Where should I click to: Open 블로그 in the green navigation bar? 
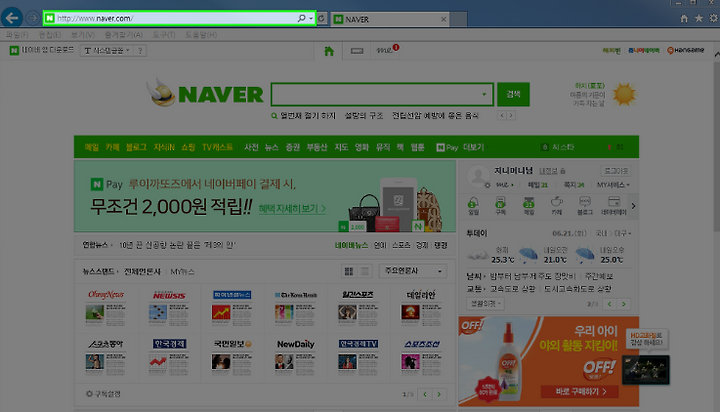[136, 147]
